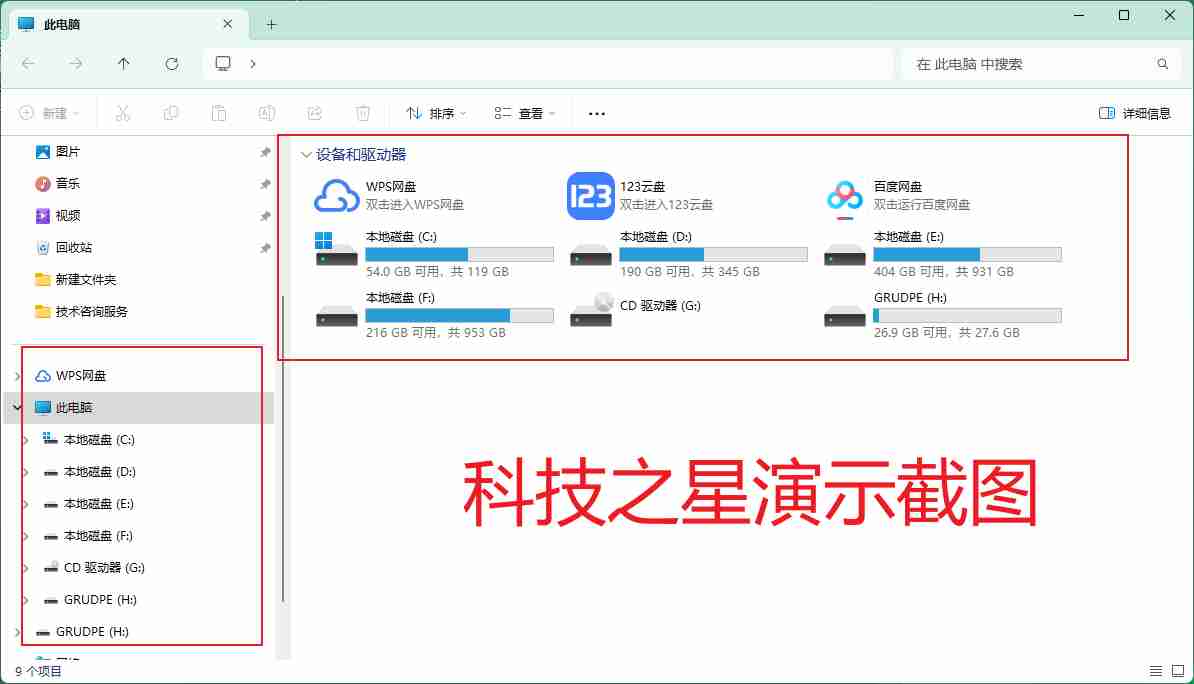Select the Copy icon on the toolbar

[171, 112]
